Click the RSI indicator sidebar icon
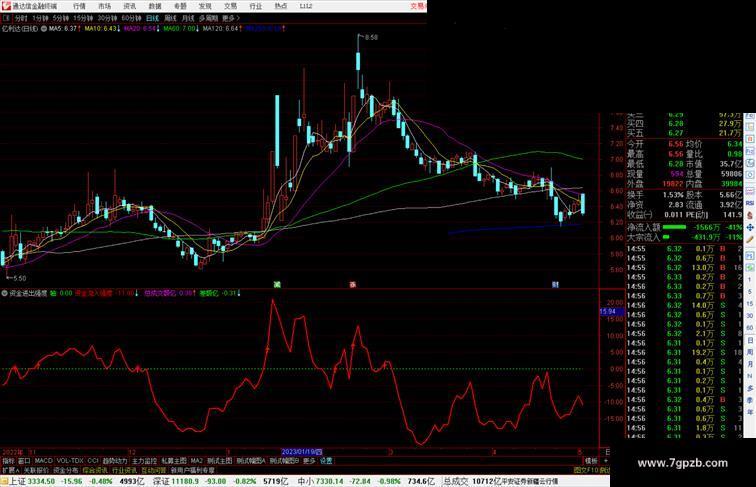Viewport: 756px width, 487px height. pos(750,203)
